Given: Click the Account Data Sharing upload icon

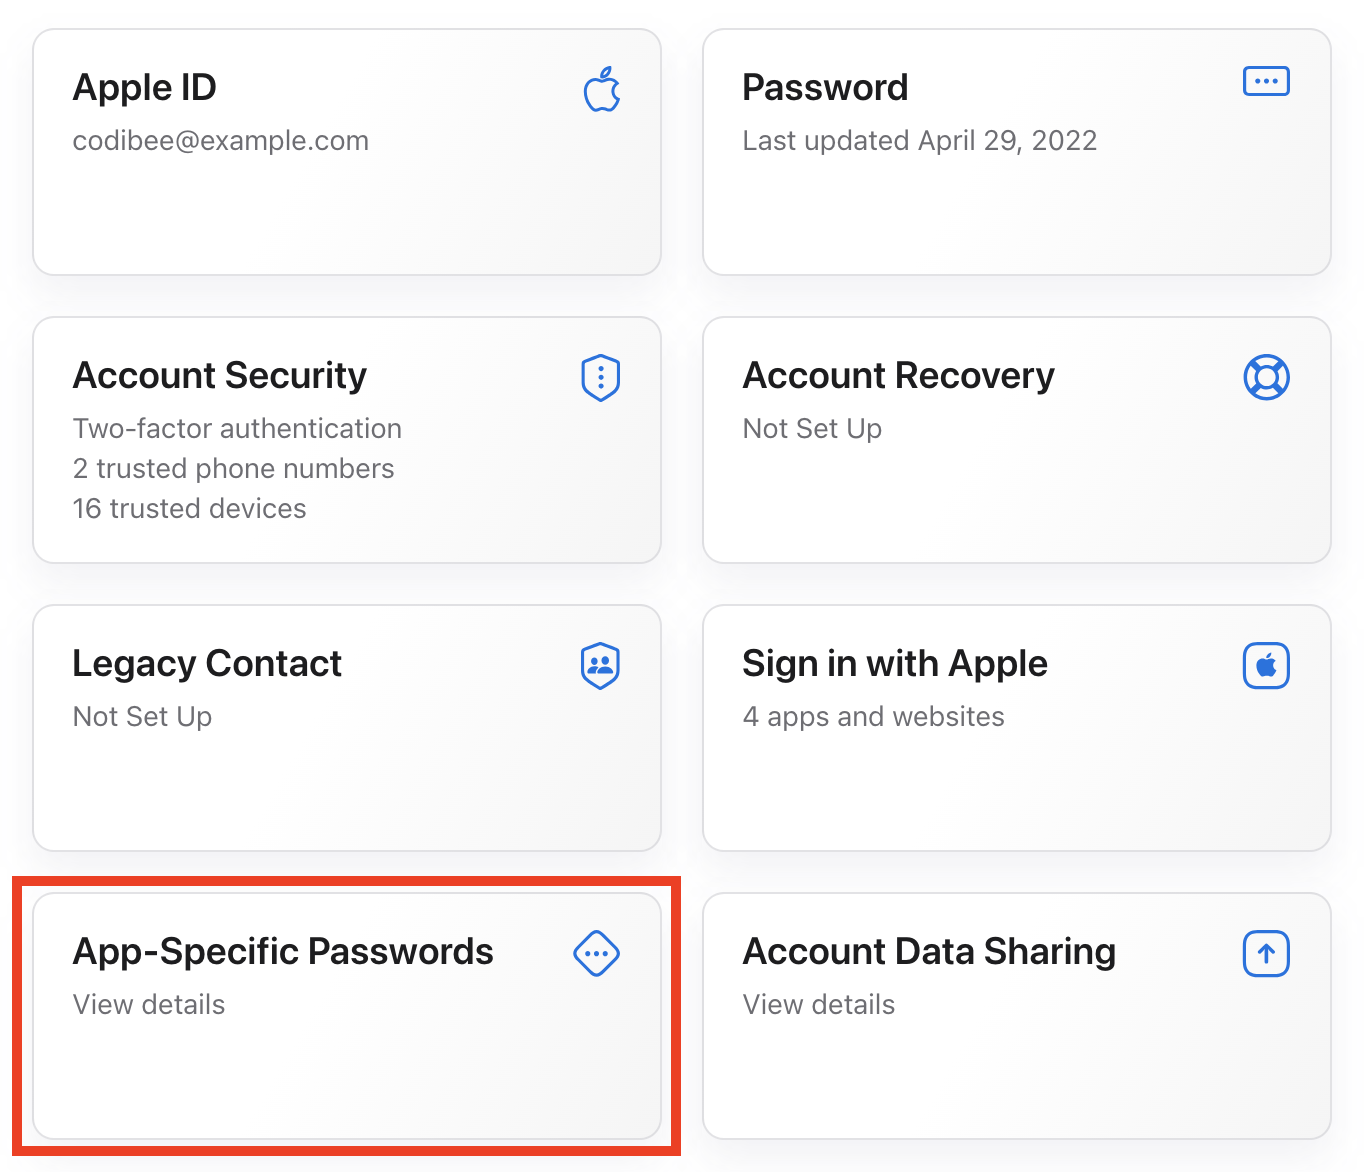Looking at the screenshot, I should (x=1265, y=954).
